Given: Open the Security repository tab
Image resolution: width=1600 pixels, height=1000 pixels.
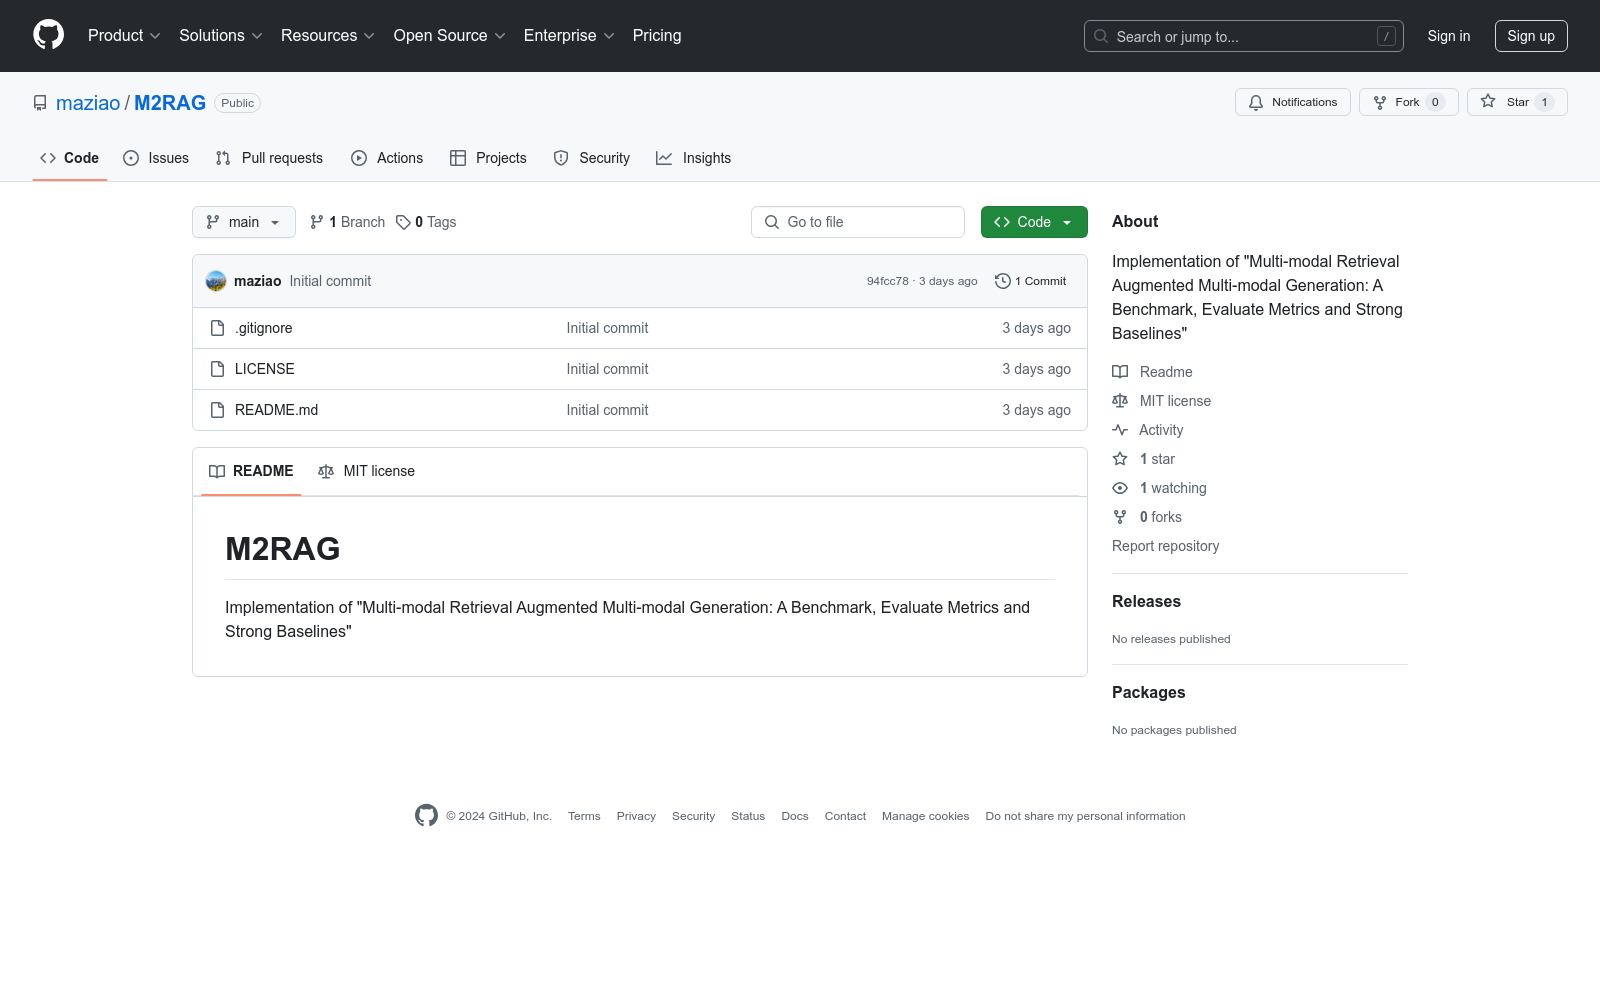Looking at the screenshot, I should (x=592, y=158).
